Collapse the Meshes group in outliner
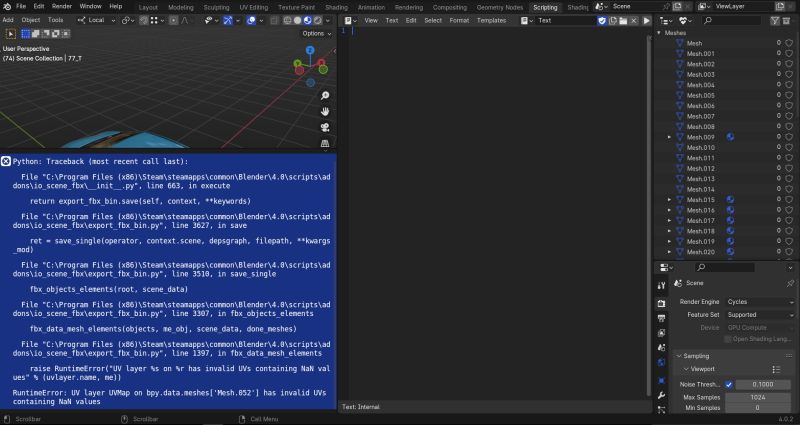 point(659,33)
